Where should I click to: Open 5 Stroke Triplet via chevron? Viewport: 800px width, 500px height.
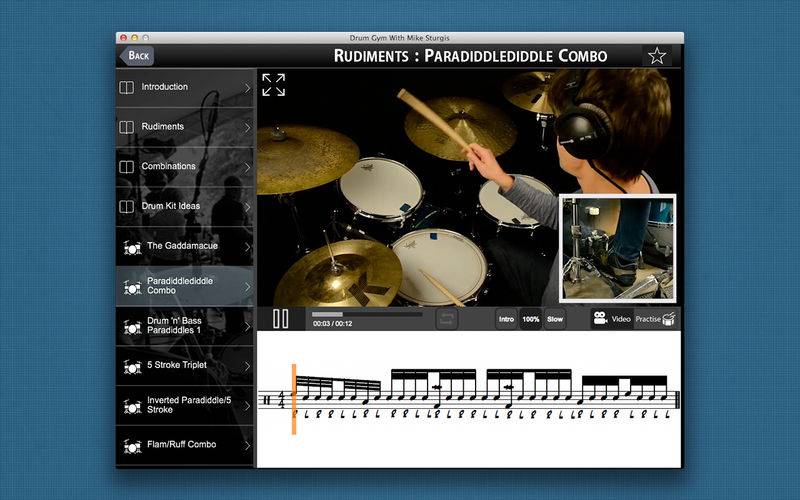tap(247, 366)
